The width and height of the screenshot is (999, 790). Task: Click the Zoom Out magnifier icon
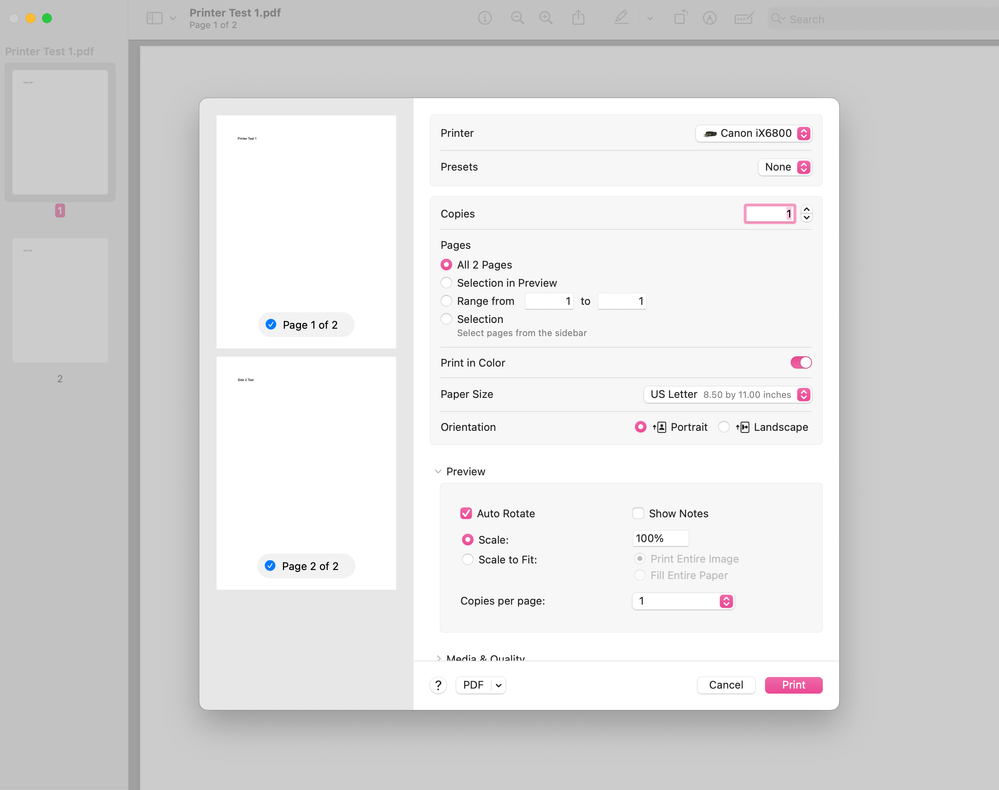517,18
